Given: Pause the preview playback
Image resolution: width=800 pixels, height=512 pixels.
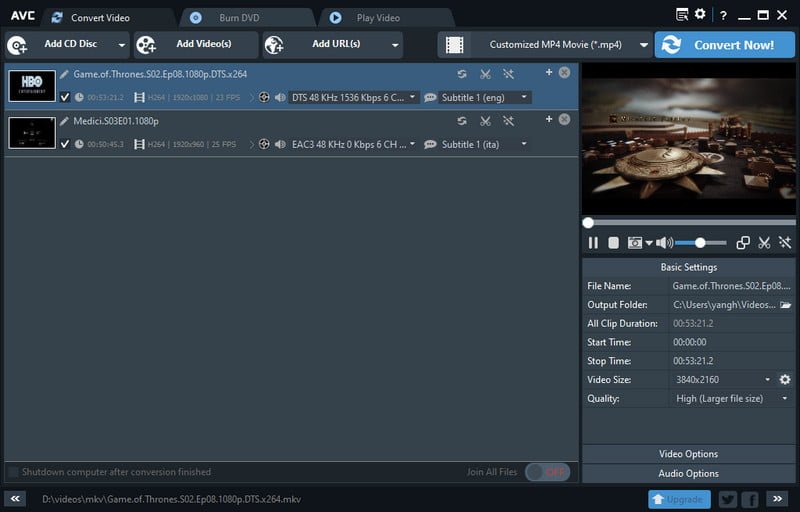Looking at the screenshot, I should [x=593, y=243].
